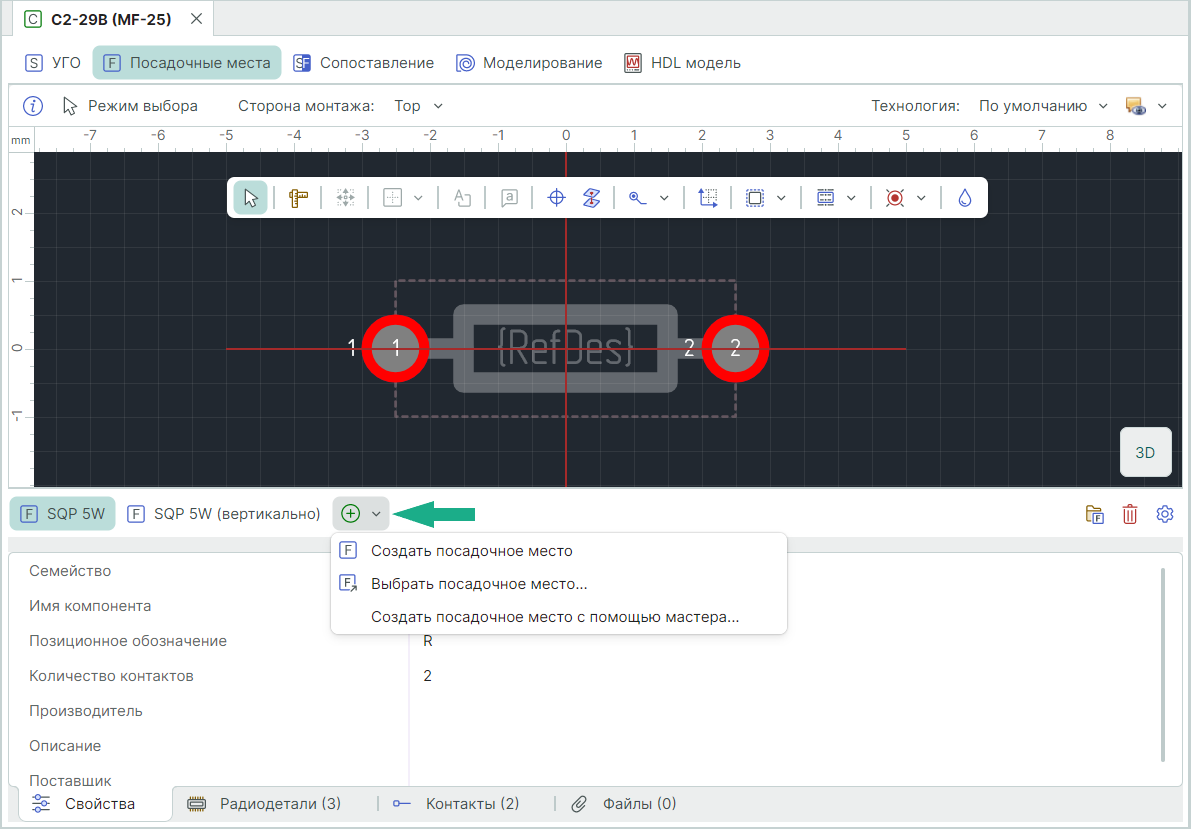The width and height of the screenshot is (1191, 829).
Task: Select SQP 5W (вертикально) footprint button
Action: 225,514
